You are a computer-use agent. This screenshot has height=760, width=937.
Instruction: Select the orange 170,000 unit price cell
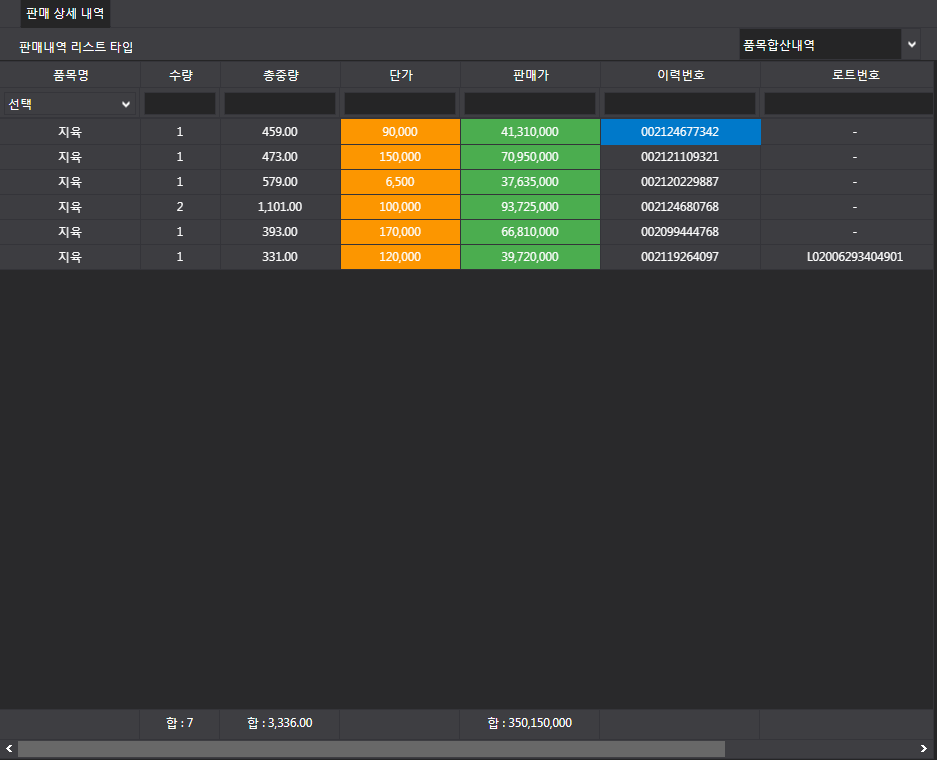(400, 232)
